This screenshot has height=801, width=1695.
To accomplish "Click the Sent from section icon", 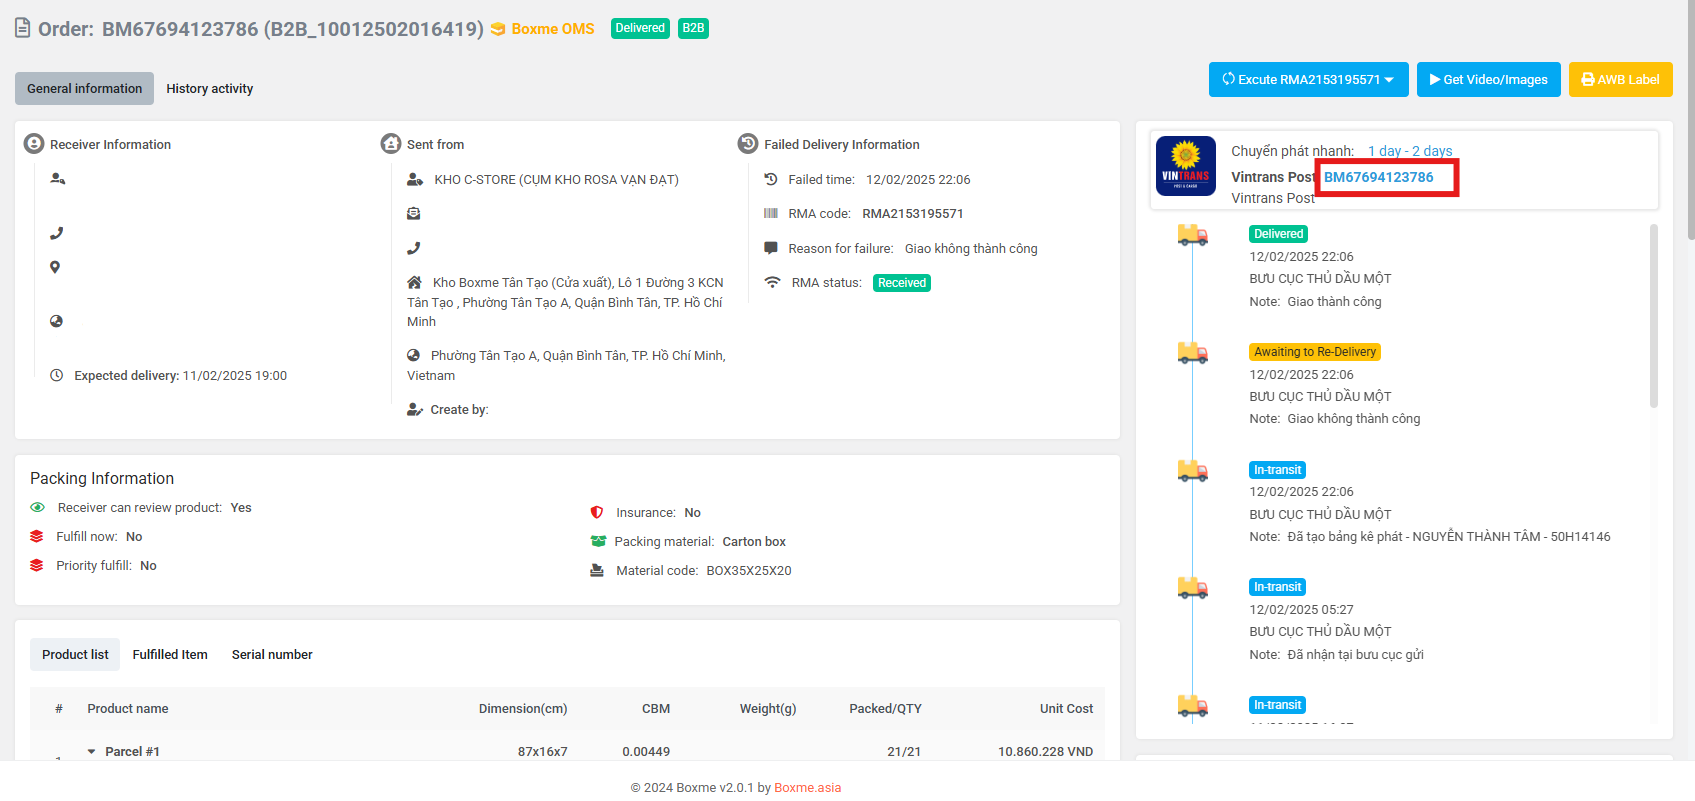I will pyautogui.click(x=390, y=144).
